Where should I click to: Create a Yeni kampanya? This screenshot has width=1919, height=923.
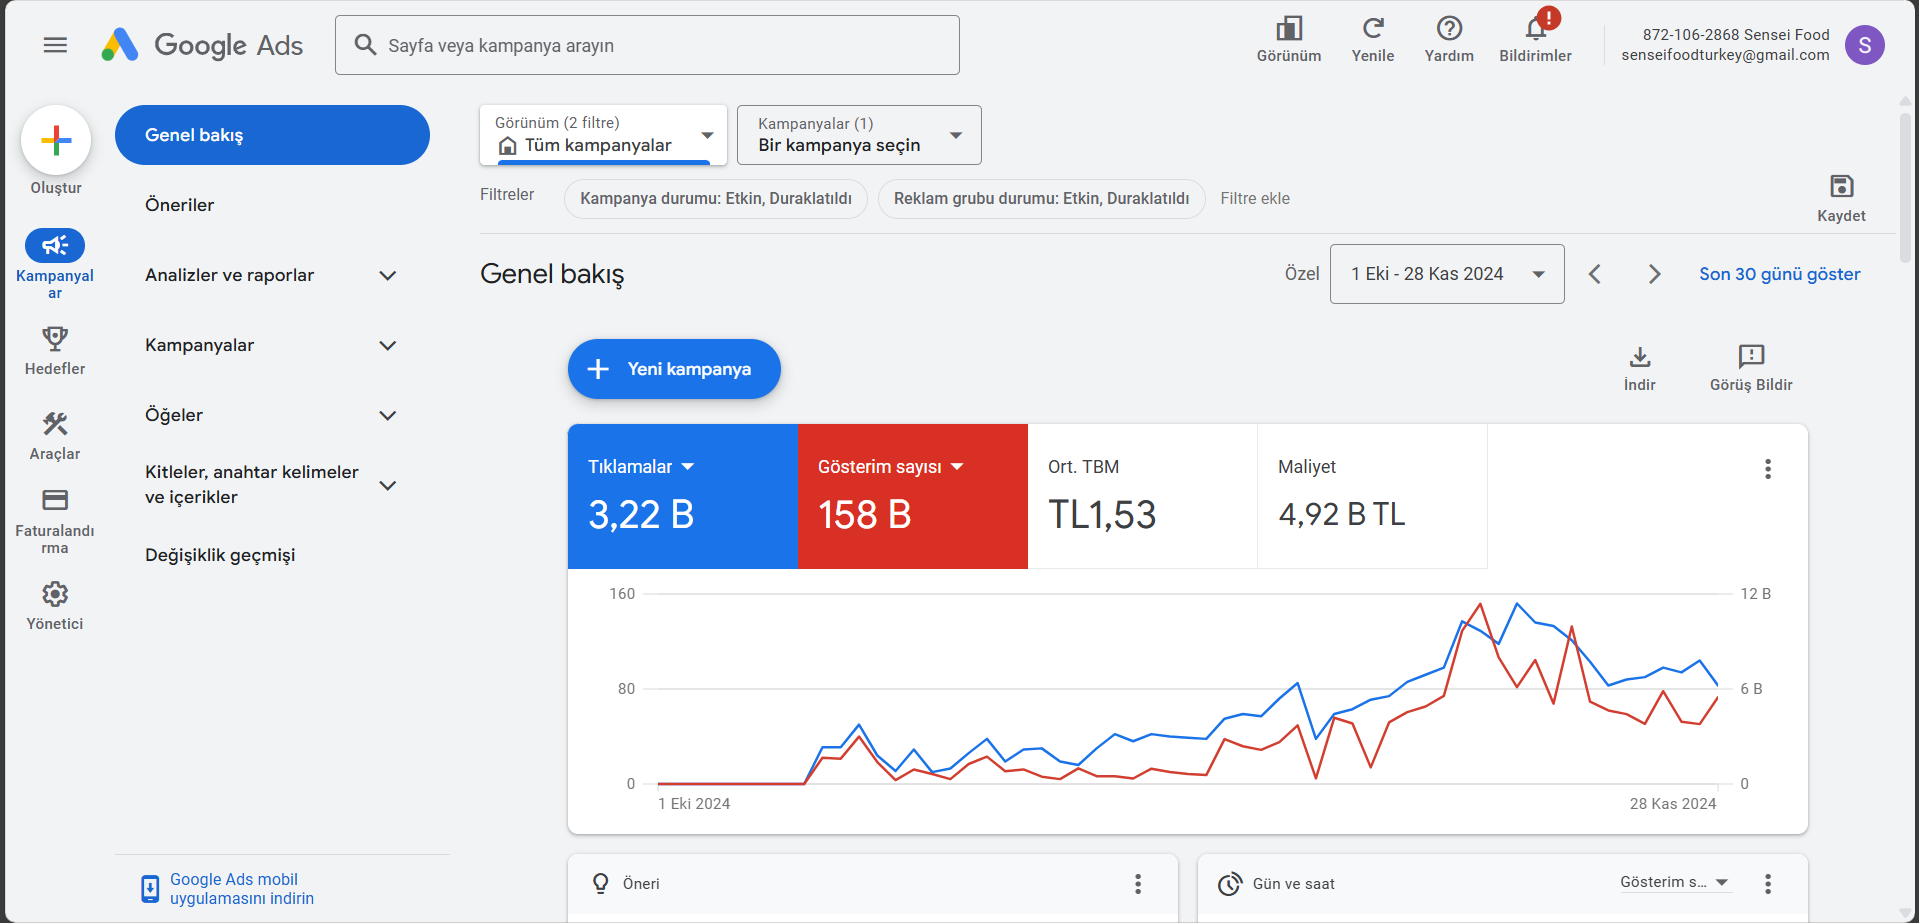(673, 369)
